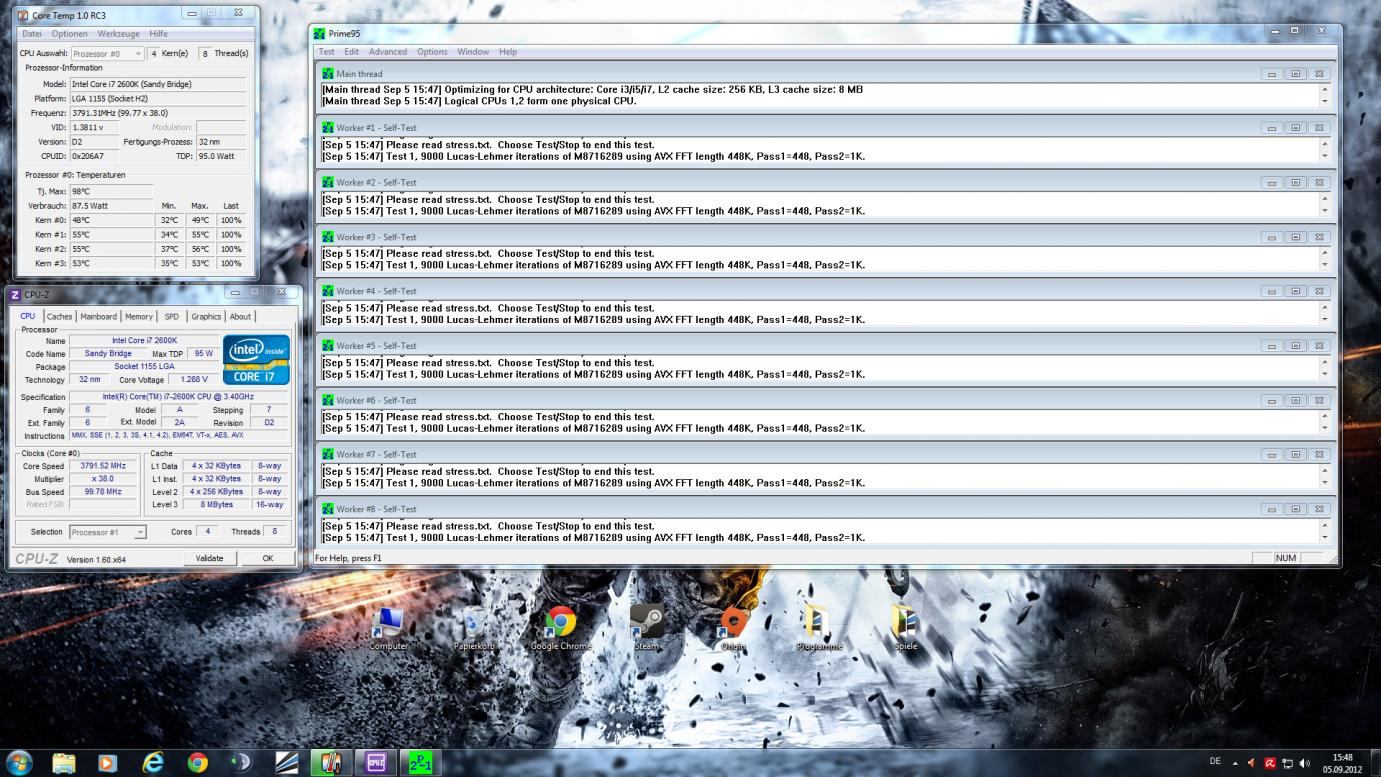This screenshot has width=1381, height=777.
Task: Switch to the Memory tab in CPU-Z
Action: (x=139, y=316)
